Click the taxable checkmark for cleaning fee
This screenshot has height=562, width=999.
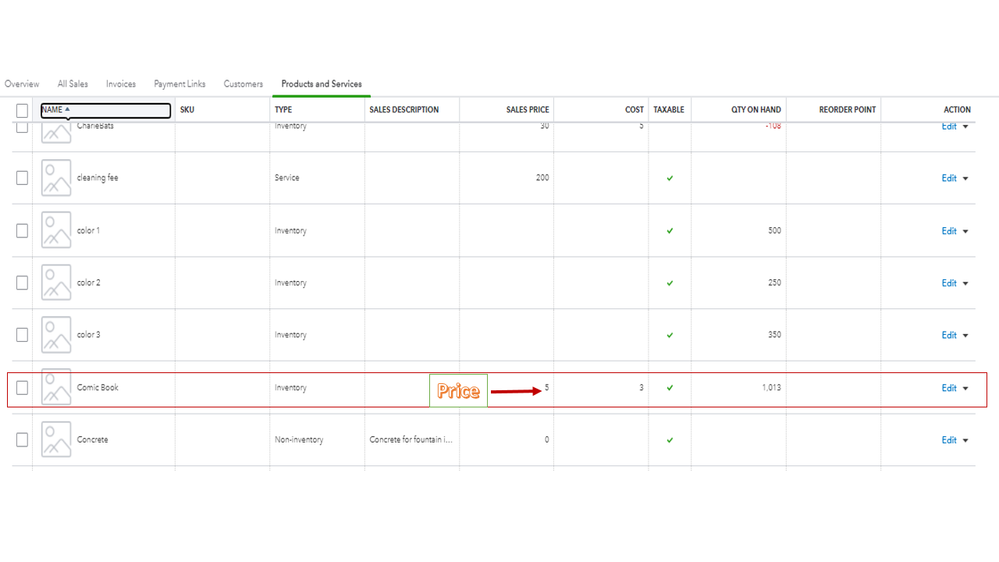coord(670,178)
